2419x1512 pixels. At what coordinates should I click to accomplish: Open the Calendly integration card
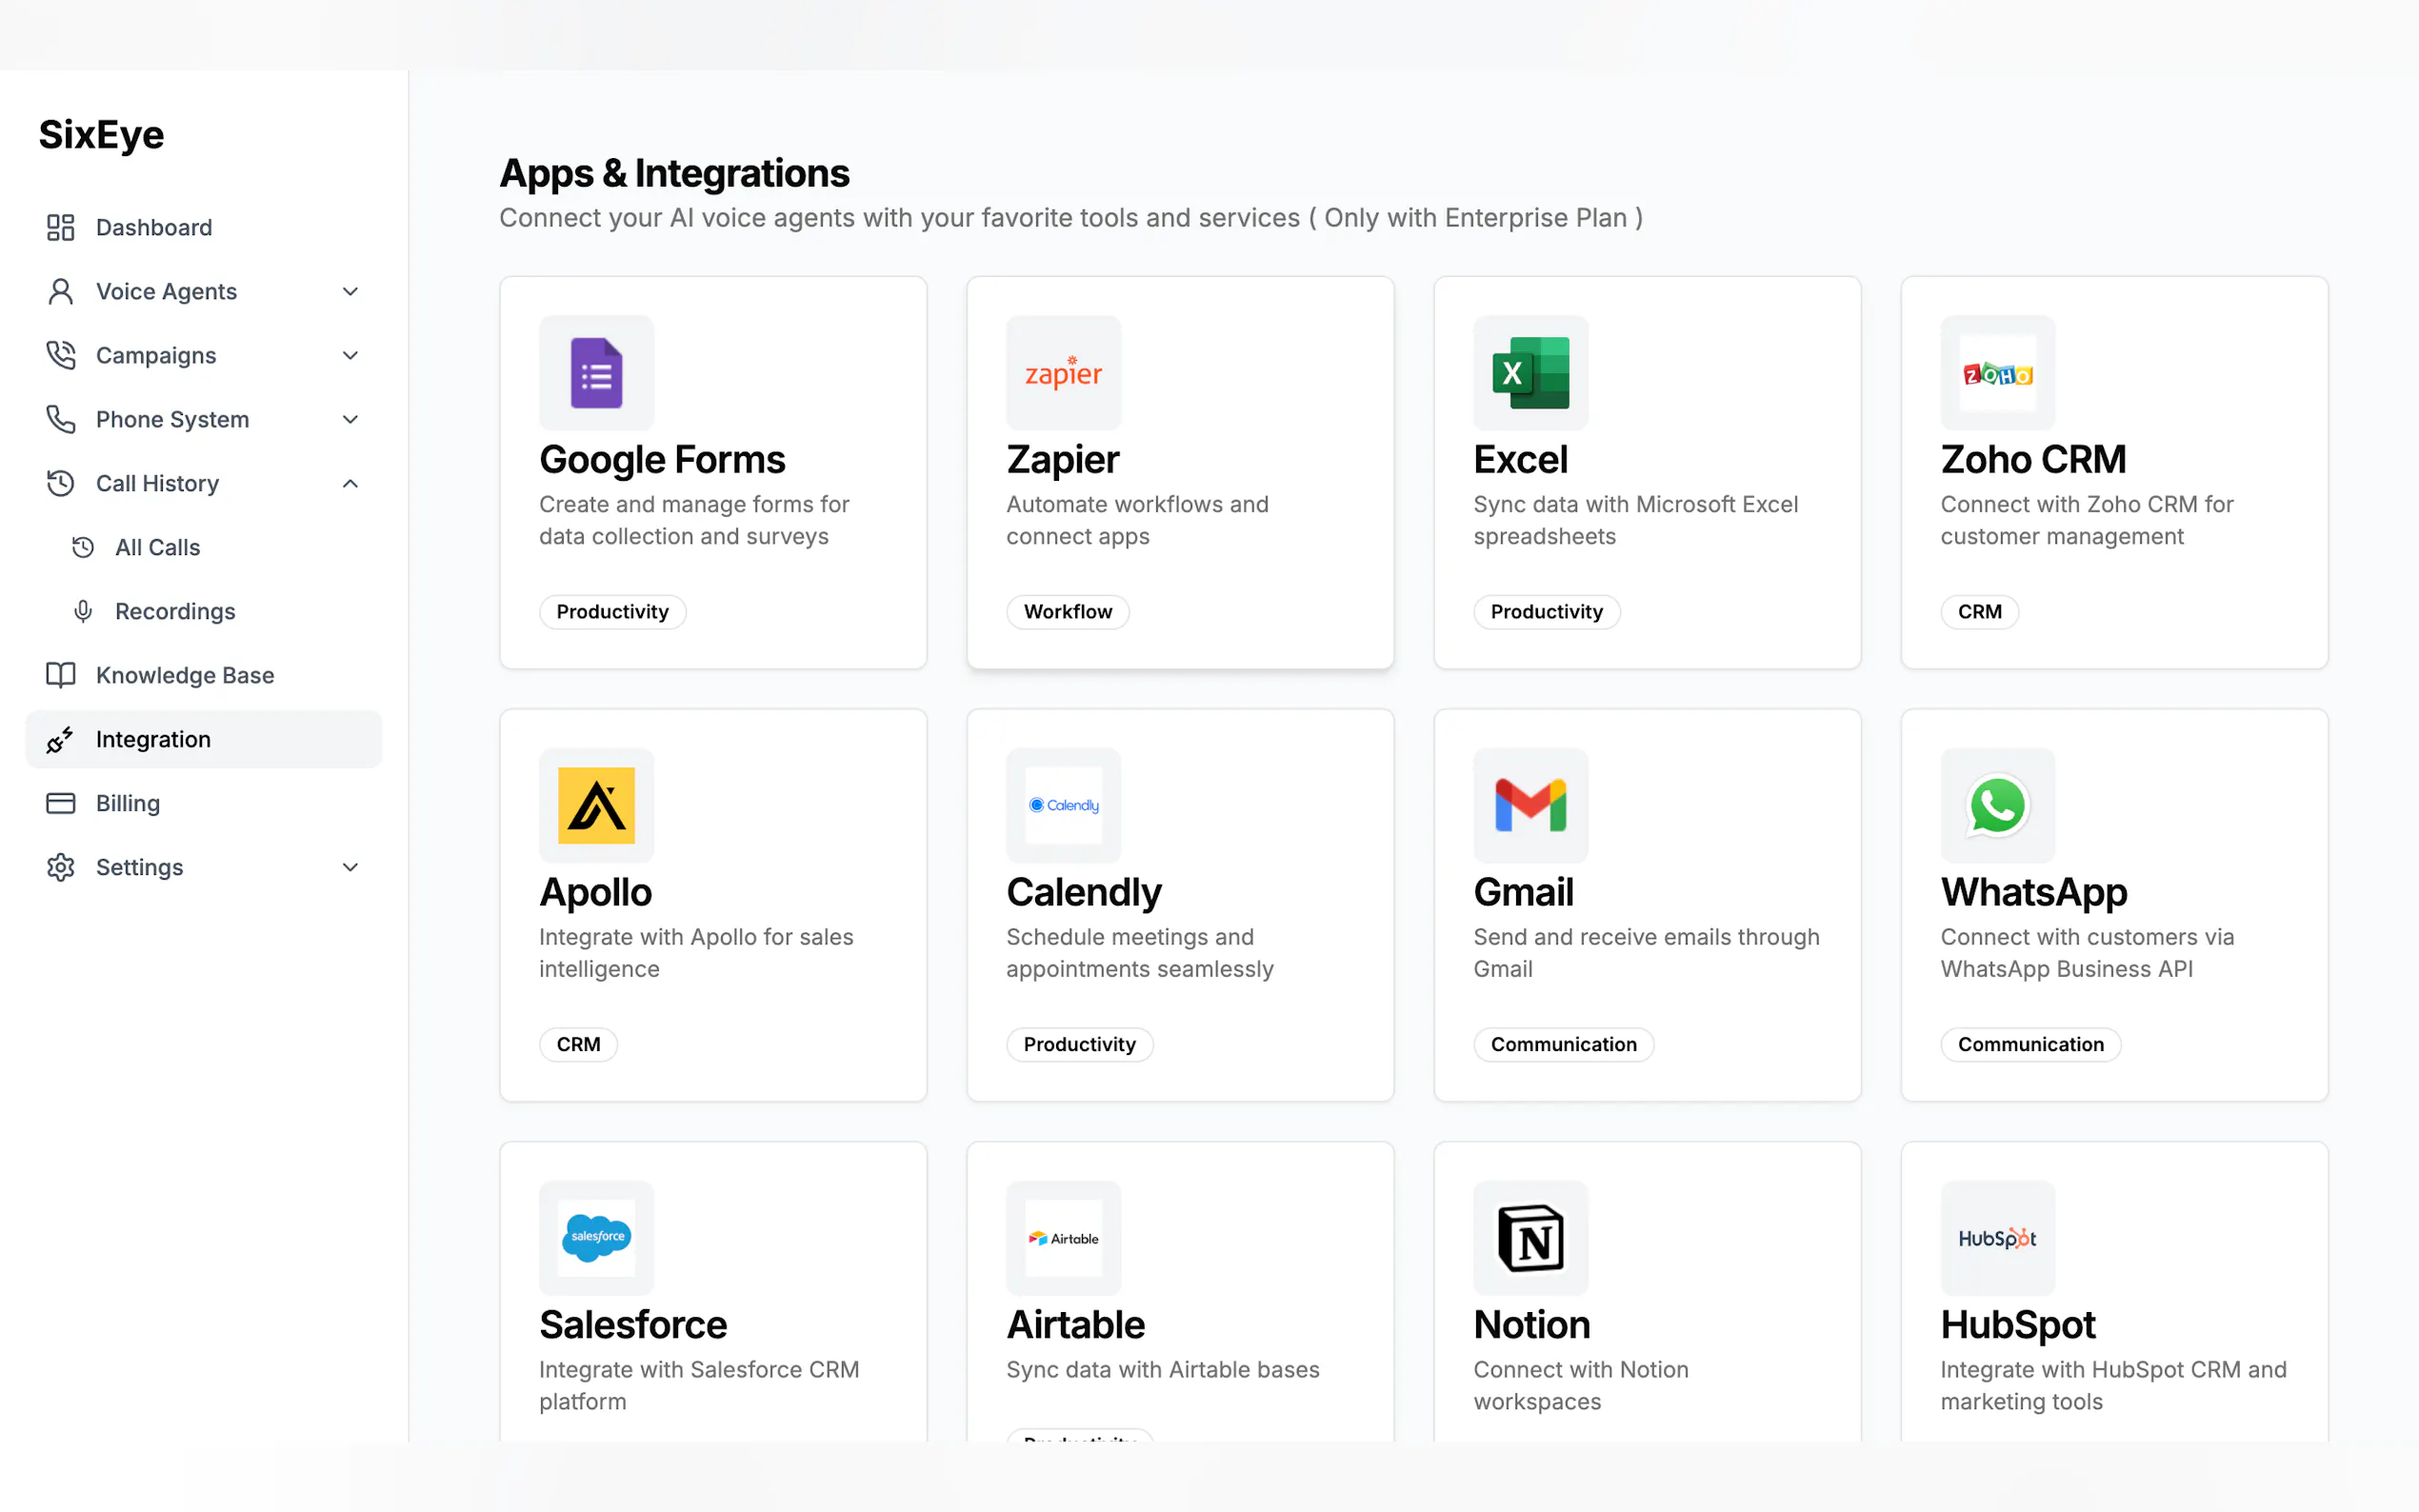point(1180,905)
